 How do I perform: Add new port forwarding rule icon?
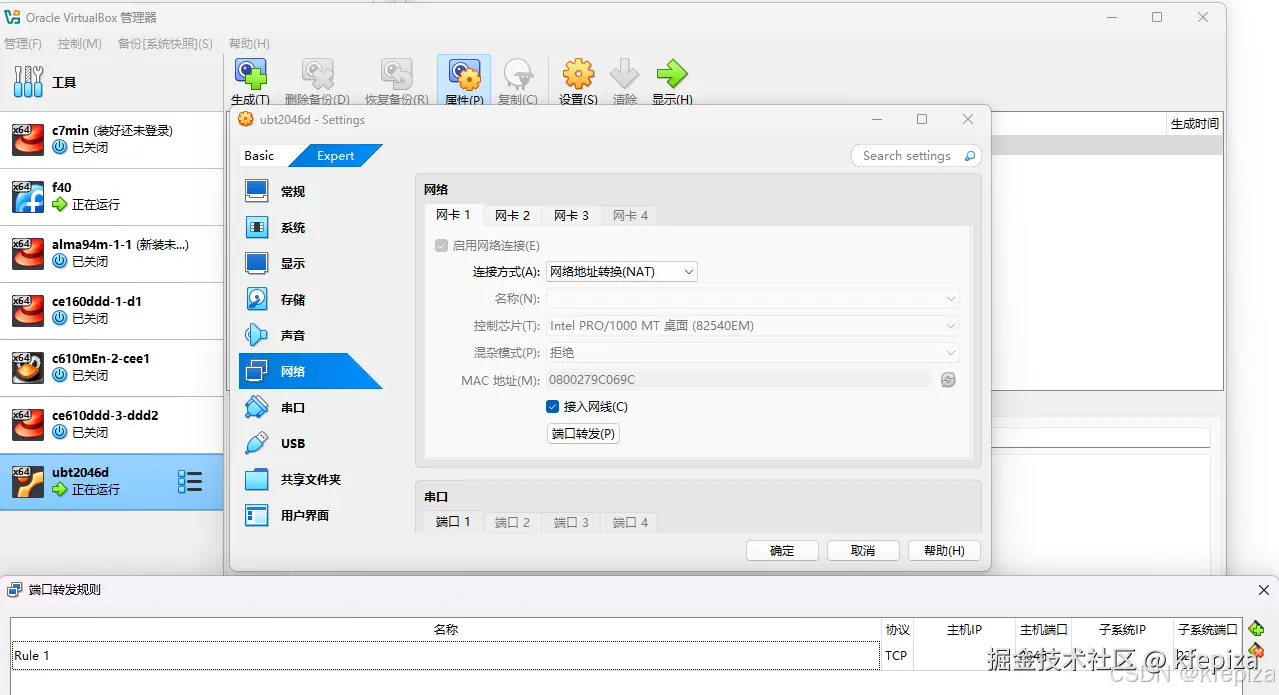(x=1257, y=628)
